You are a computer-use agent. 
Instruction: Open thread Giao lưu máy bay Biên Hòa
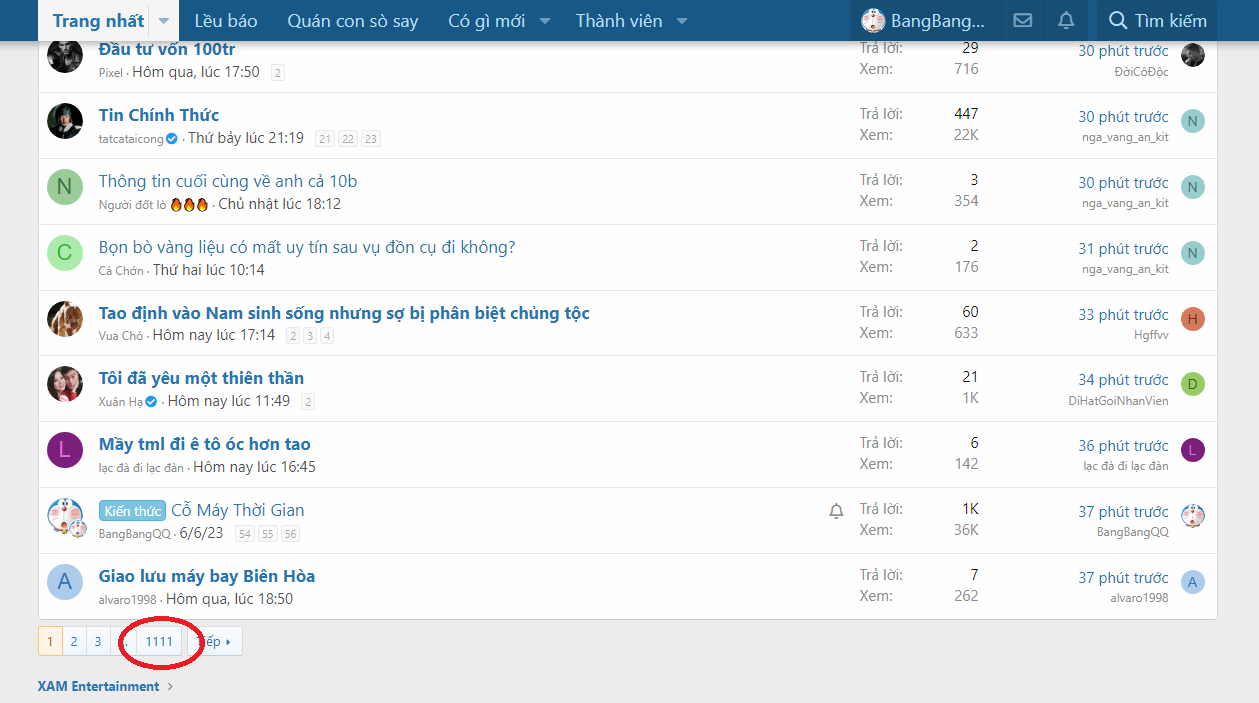[x=207, y=576]
